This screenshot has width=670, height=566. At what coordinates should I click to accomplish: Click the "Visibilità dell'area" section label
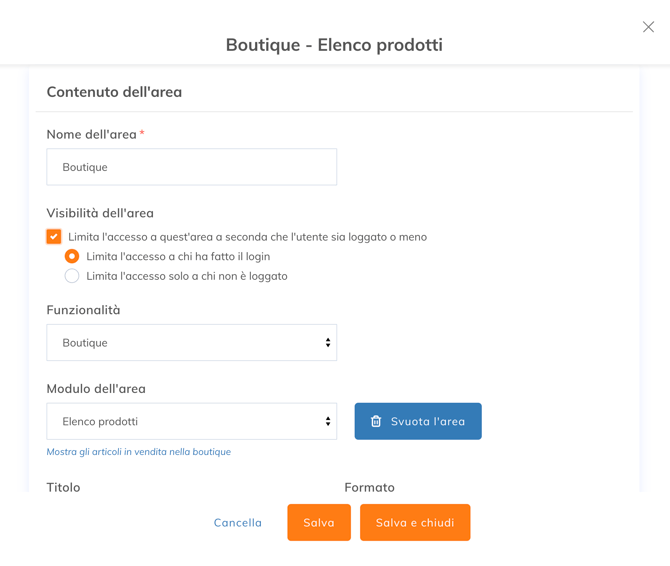(x=100, y=213)
